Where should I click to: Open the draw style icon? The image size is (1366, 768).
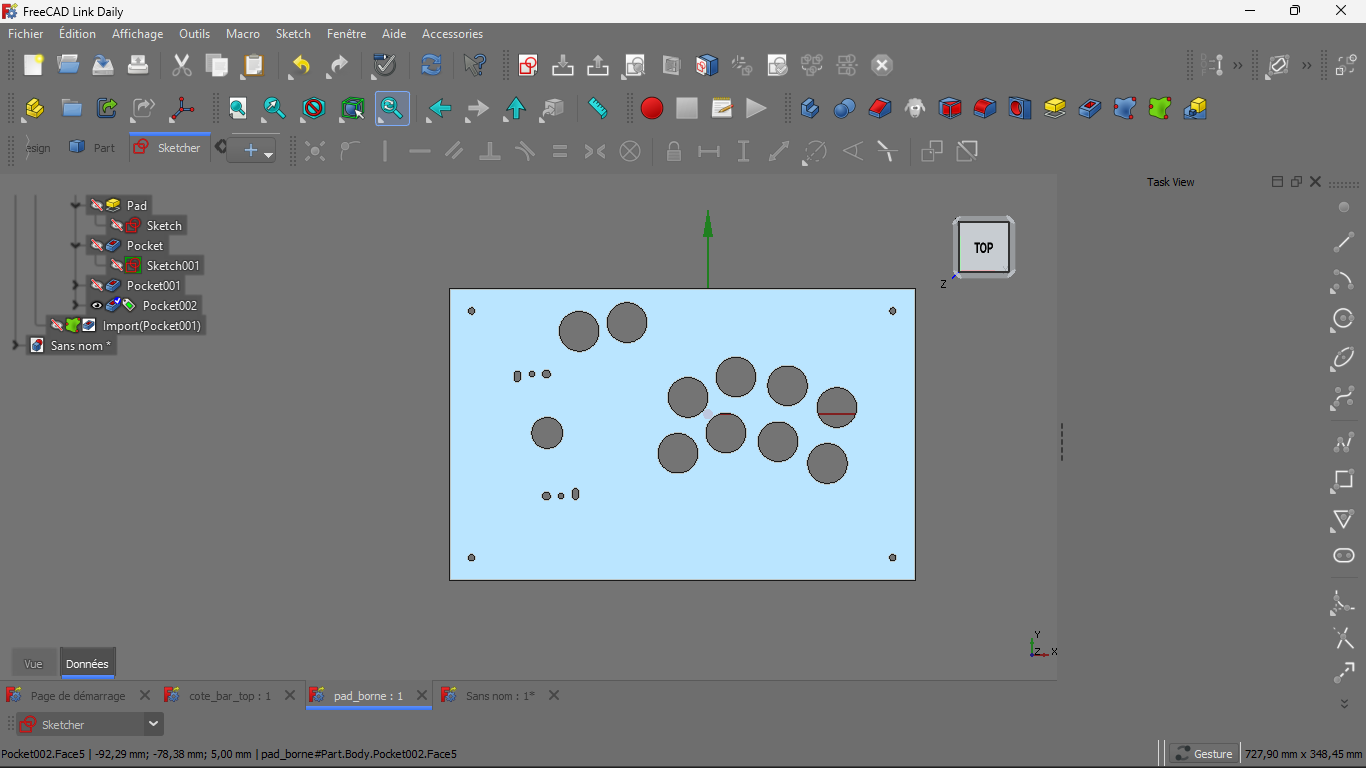click(x=314, y=108)
